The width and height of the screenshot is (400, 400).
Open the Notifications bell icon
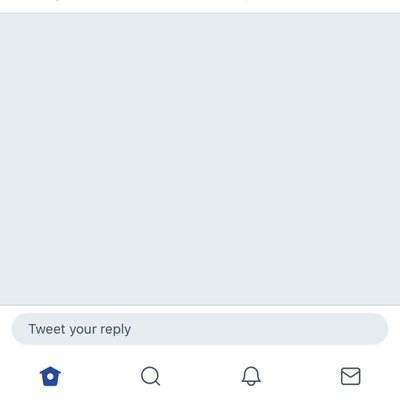251,376
